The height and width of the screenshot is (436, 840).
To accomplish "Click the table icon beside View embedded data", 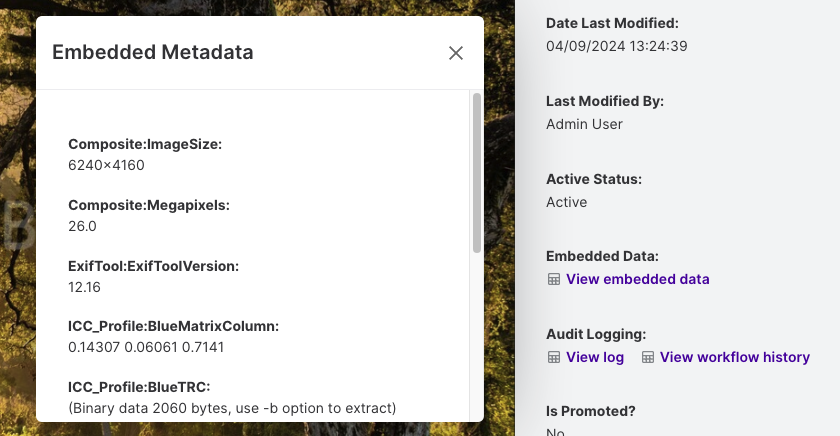I will tap(554, 279).
